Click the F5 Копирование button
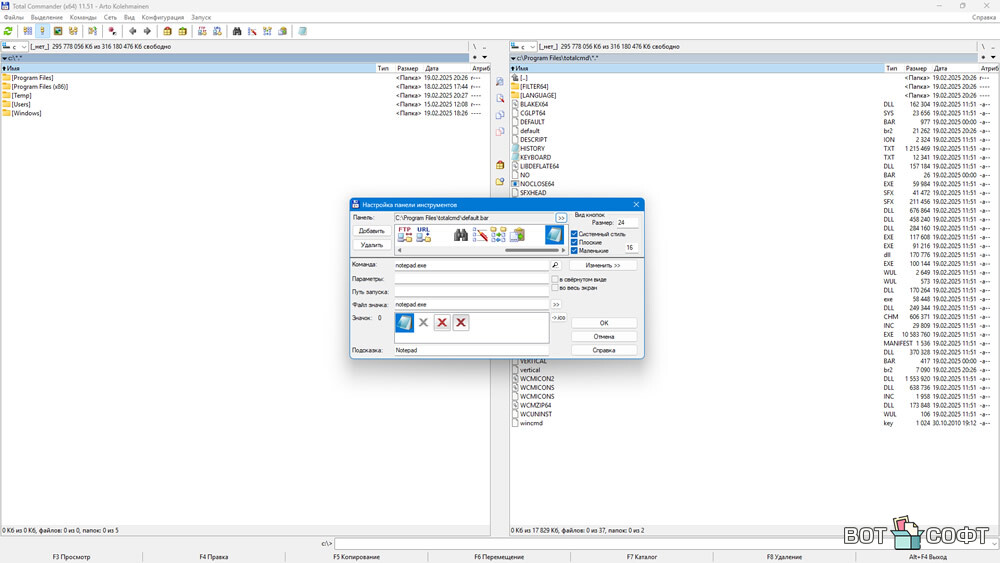The width and height of the screenshot is (1000, 563). [357, 557]
